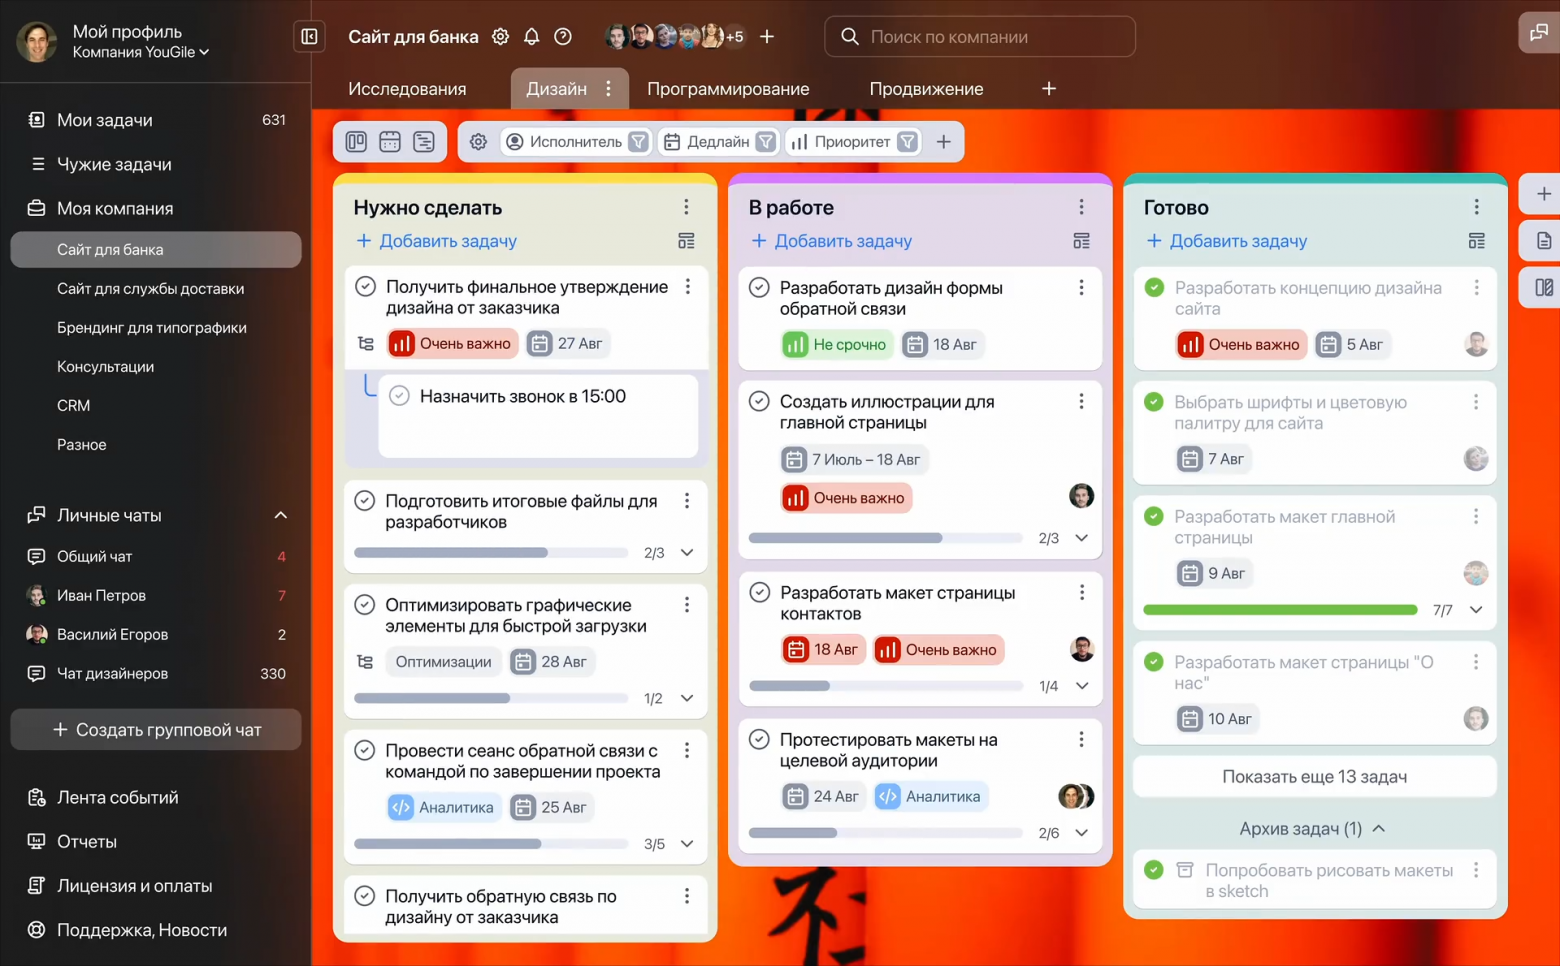The width and height of the screenshot is (1560, 966).
Task: Switch to calendar view icon in toolbar
Action: pyautogui.click(x=390, y=142)
